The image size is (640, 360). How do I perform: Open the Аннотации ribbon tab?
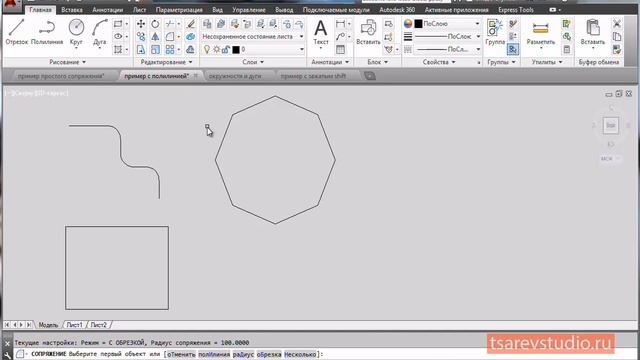[107, 9]
